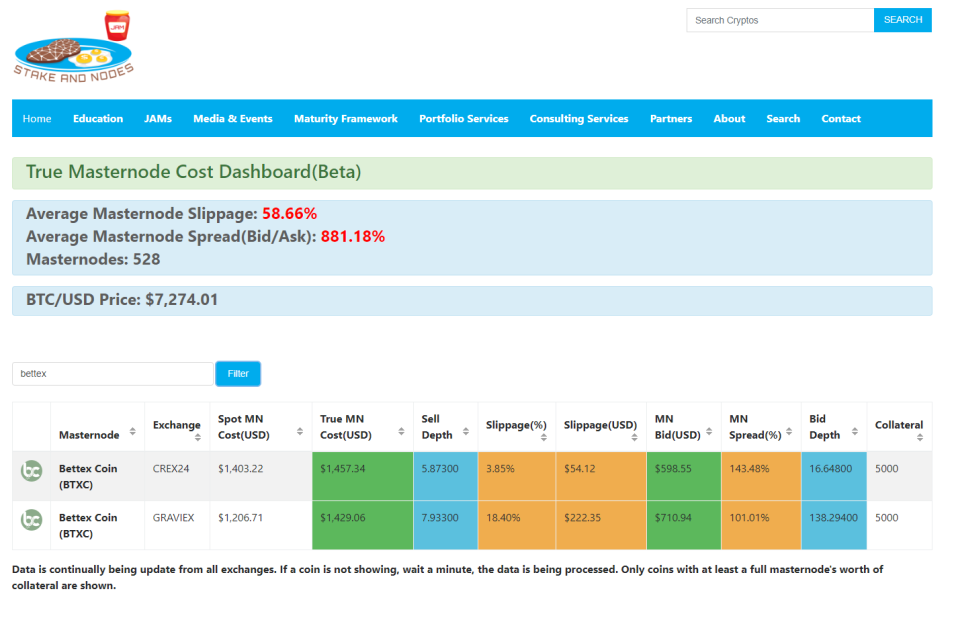Image resolution: width=954 pixels, height=618 pixels.
Task: Click bid depth cell 16.64800
Action: [x=834, y=476]
